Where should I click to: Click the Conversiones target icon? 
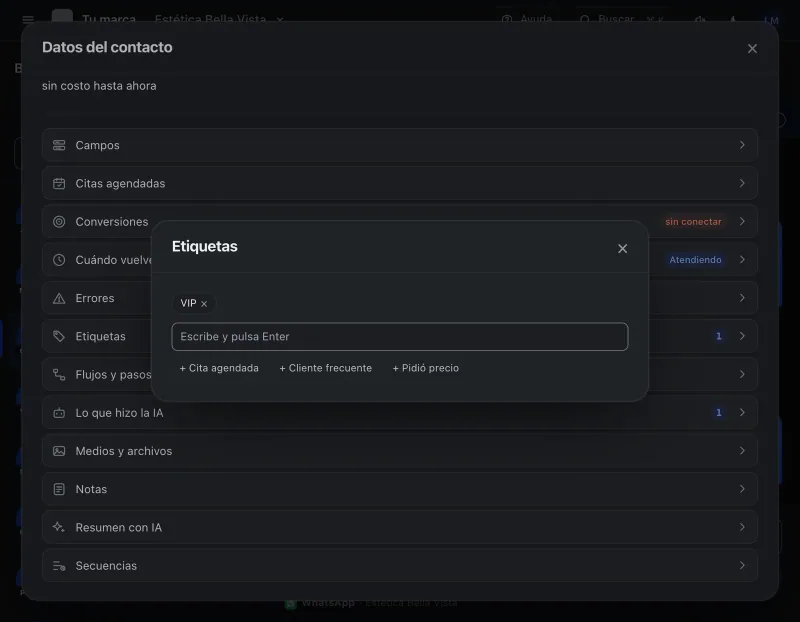tap(59, 222)
